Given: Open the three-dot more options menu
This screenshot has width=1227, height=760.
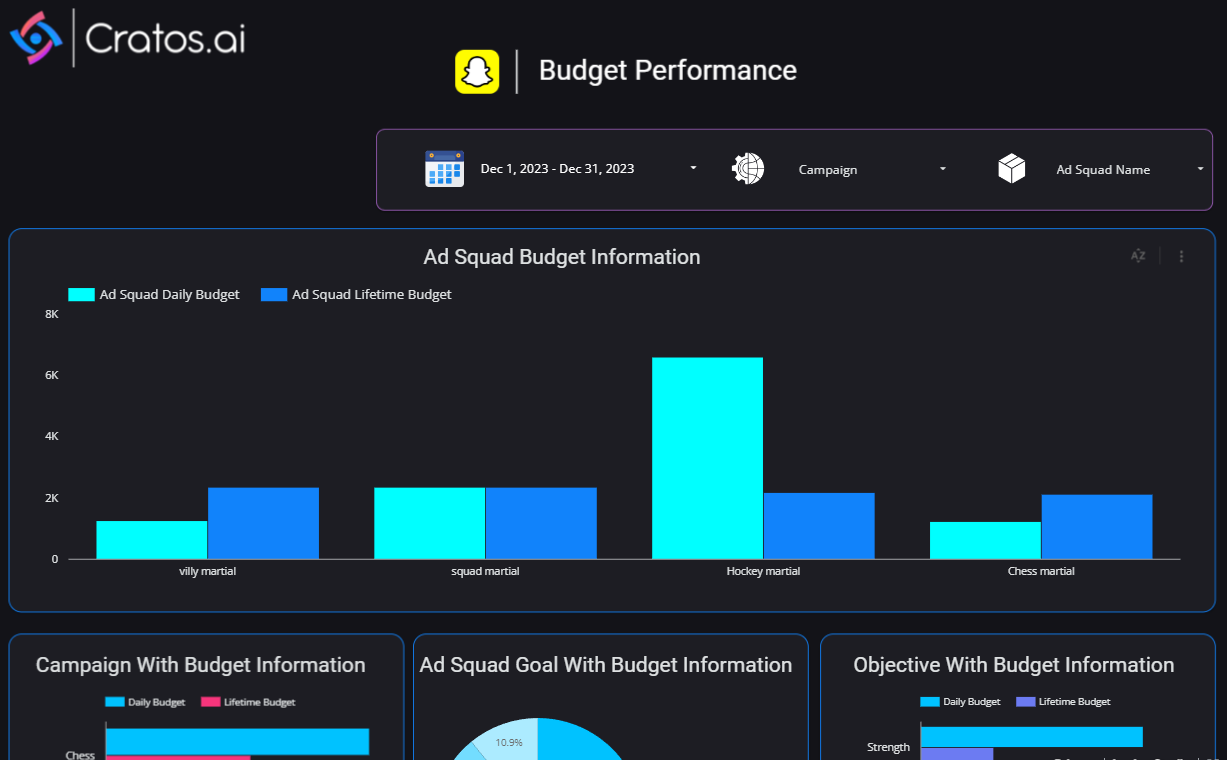Looking at the screenshot, I should click(x=1181, y=257).
